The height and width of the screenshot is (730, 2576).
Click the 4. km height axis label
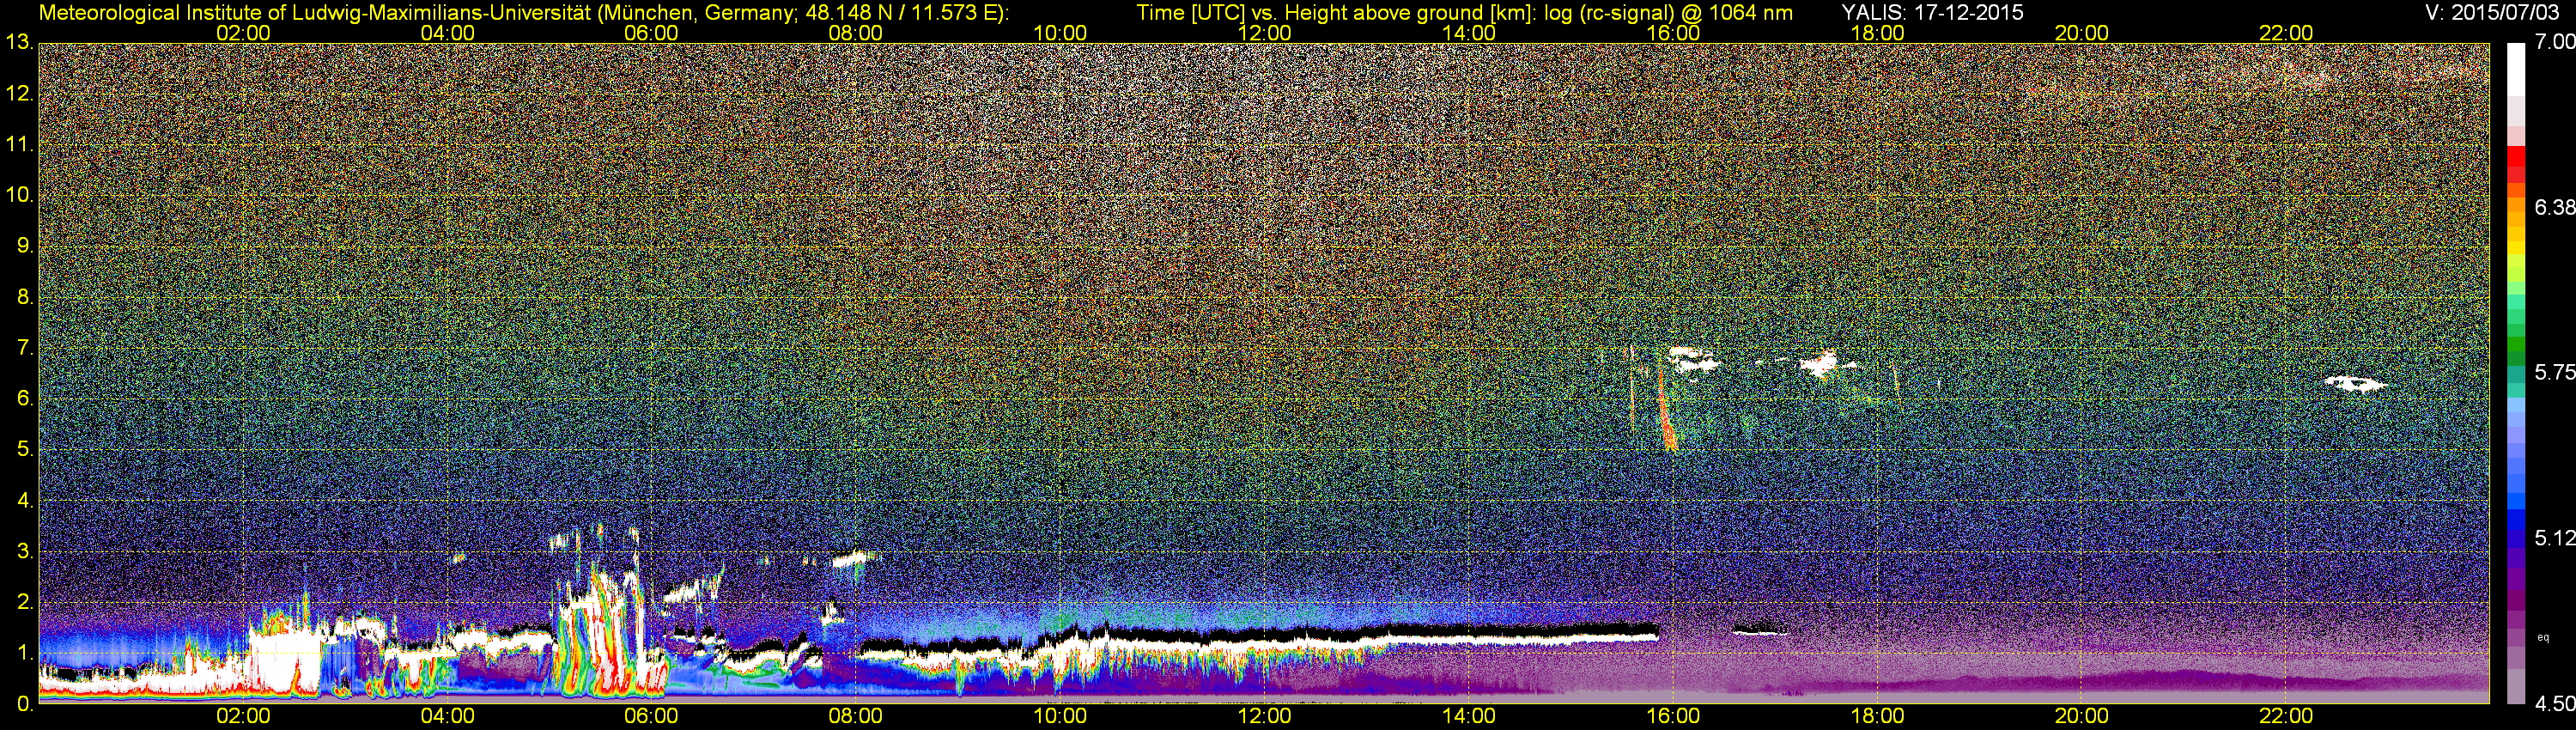pyautogui.click(x=25, y=500)
